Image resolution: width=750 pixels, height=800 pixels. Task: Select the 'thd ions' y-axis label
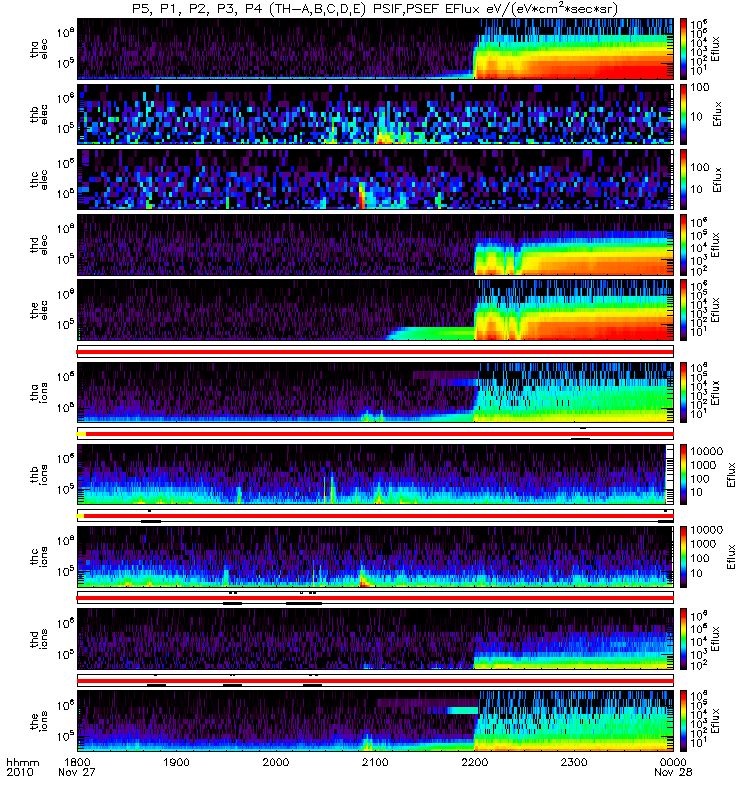click(39, 639)
